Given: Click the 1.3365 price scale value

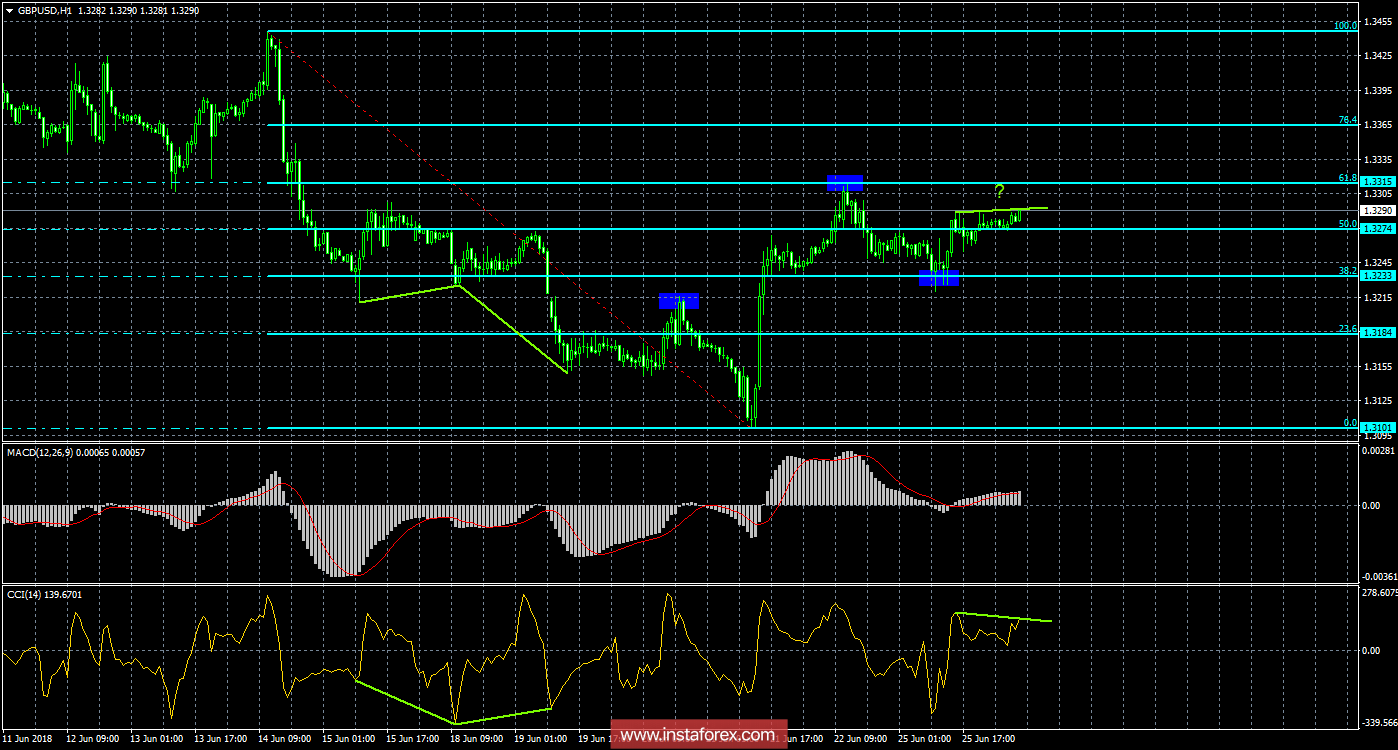Looking at the screenshot, I should coord(1377,124).
